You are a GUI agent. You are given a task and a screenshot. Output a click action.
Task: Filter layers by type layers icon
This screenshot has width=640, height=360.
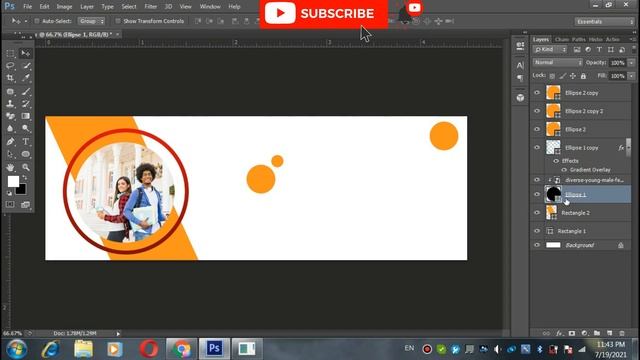click(599, 50)
